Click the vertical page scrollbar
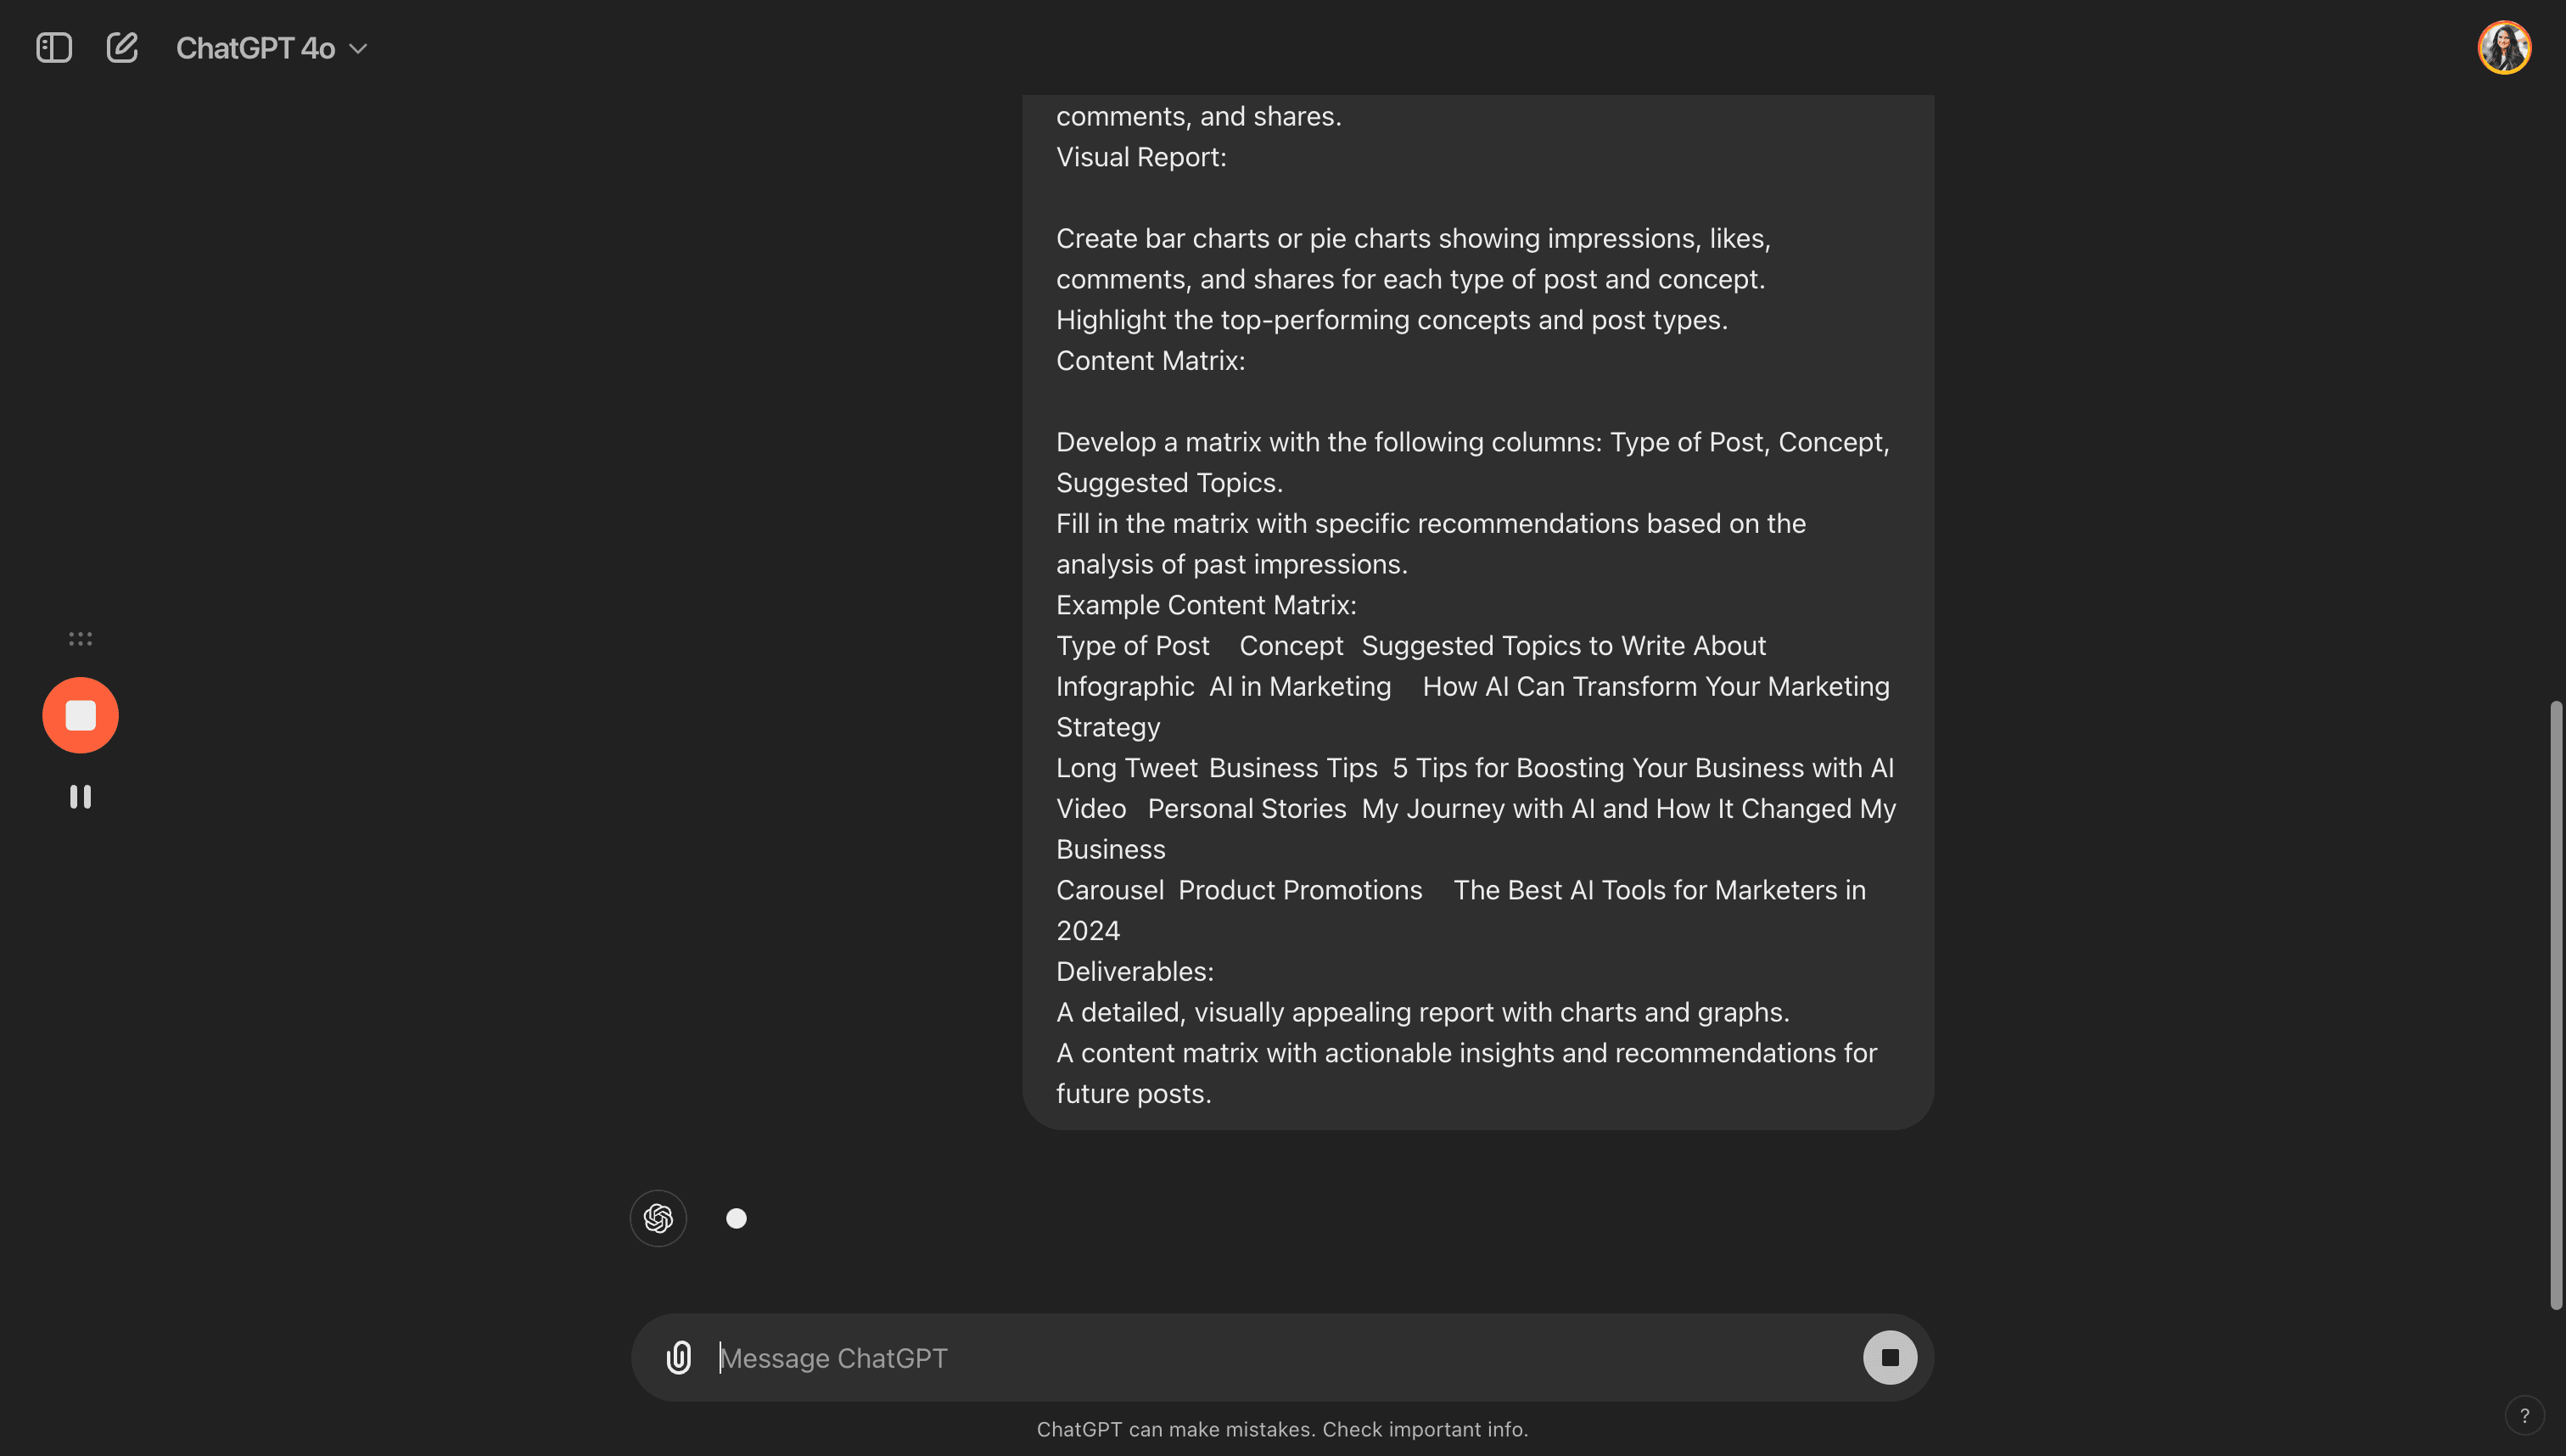 point(2556,1005)
